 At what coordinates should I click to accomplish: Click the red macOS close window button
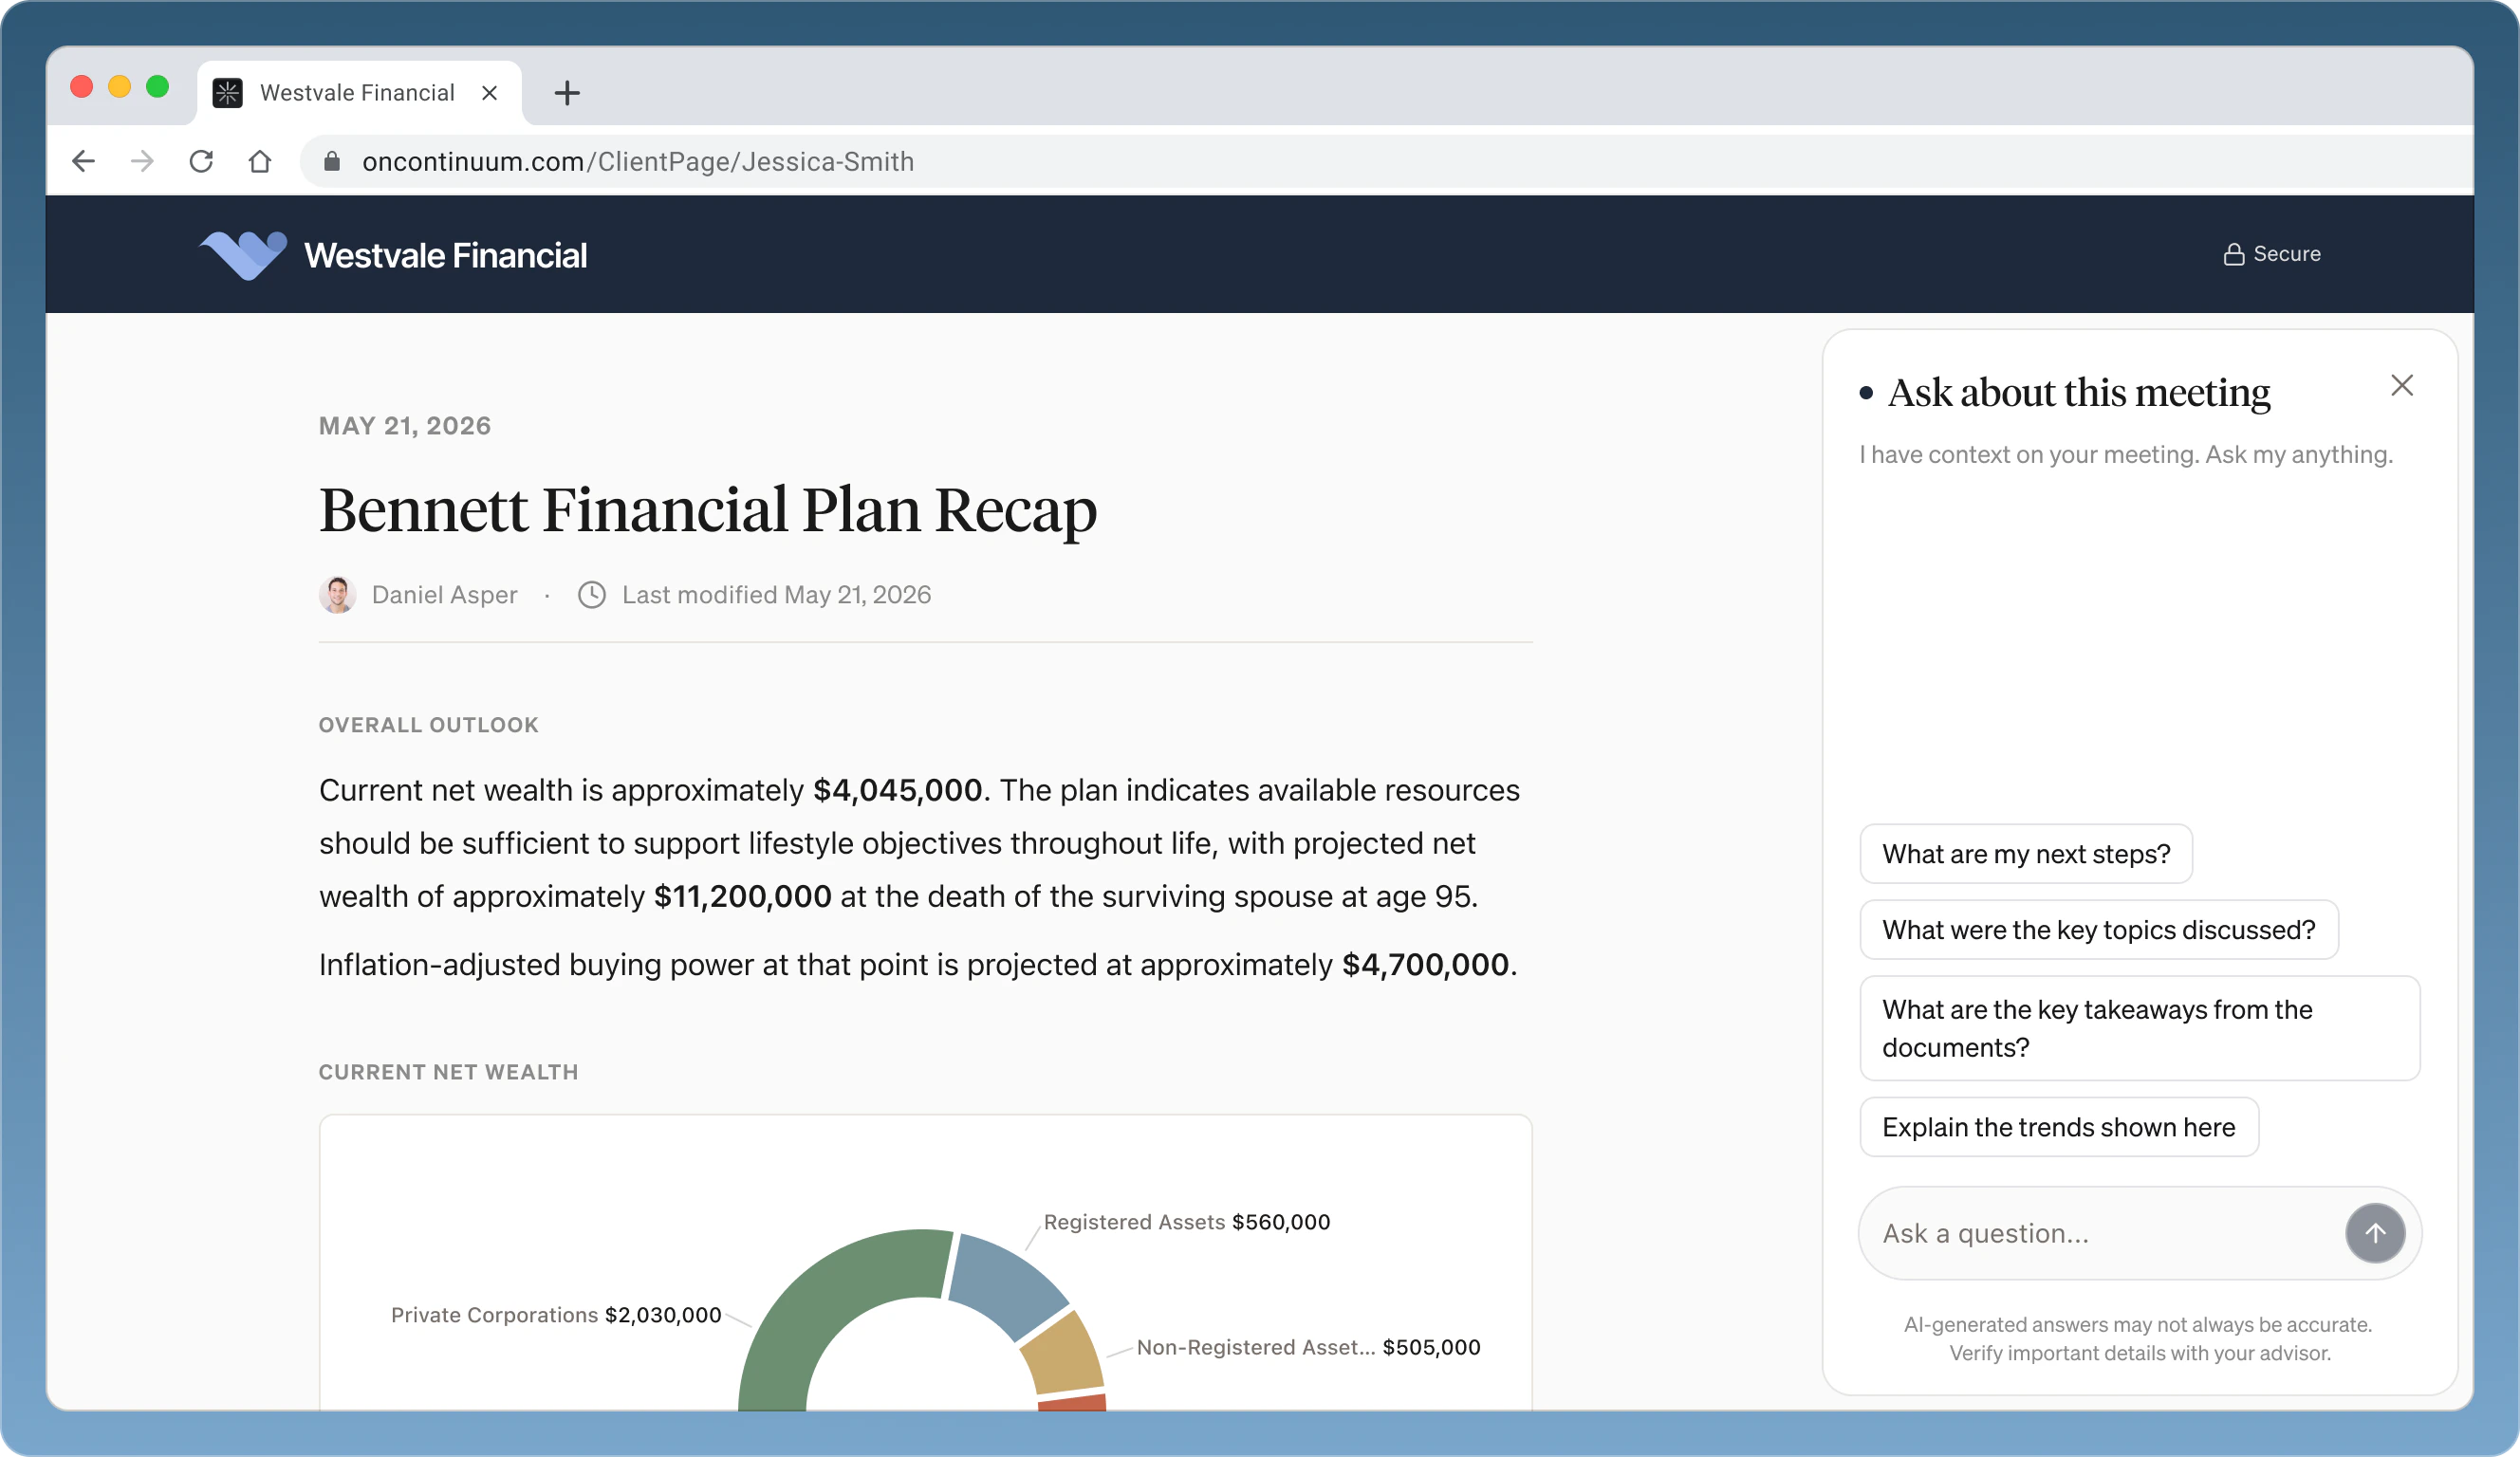[82, 87]
